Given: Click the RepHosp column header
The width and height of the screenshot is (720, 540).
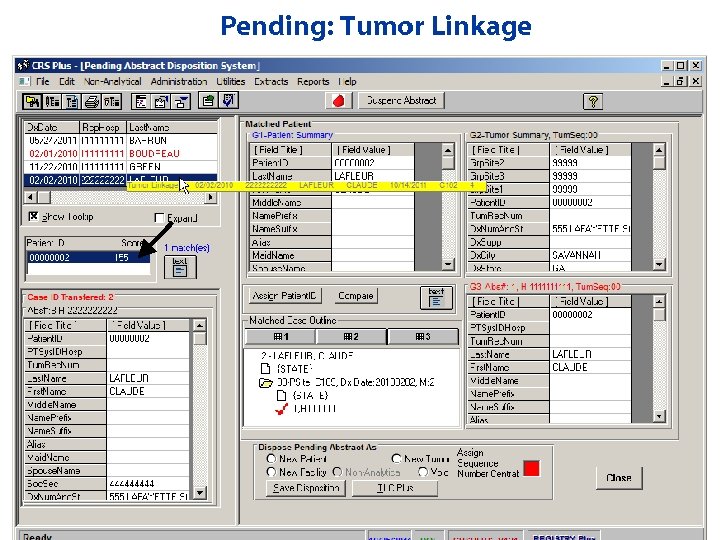Looking at the screenshot, I should point(103,127).
